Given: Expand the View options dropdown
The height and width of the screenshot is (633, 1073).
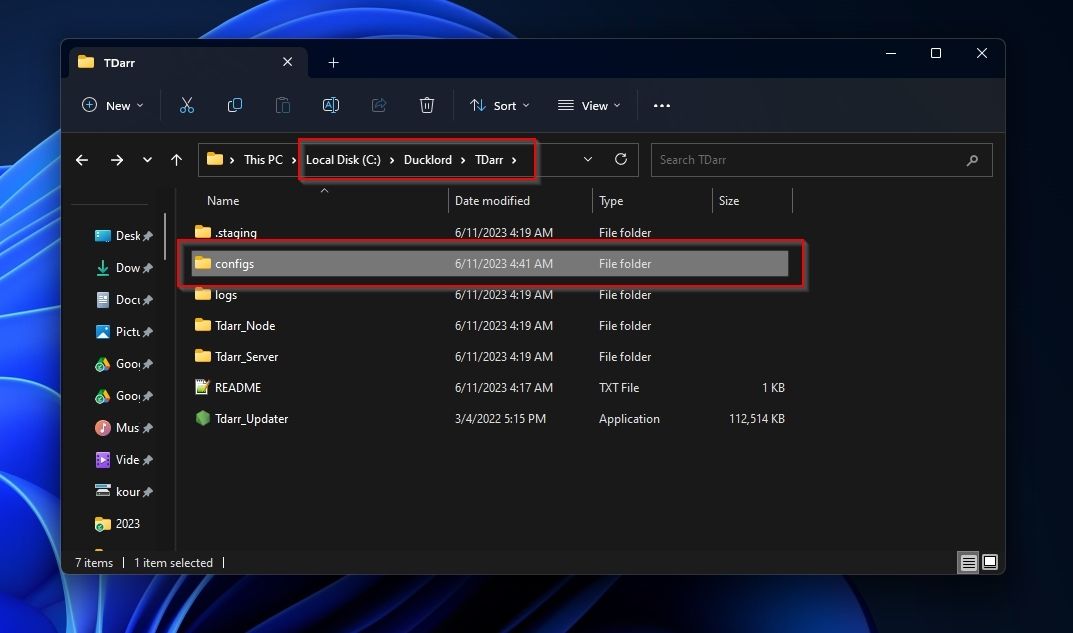Looking at the screenshot, I should (x=589, y=105).
